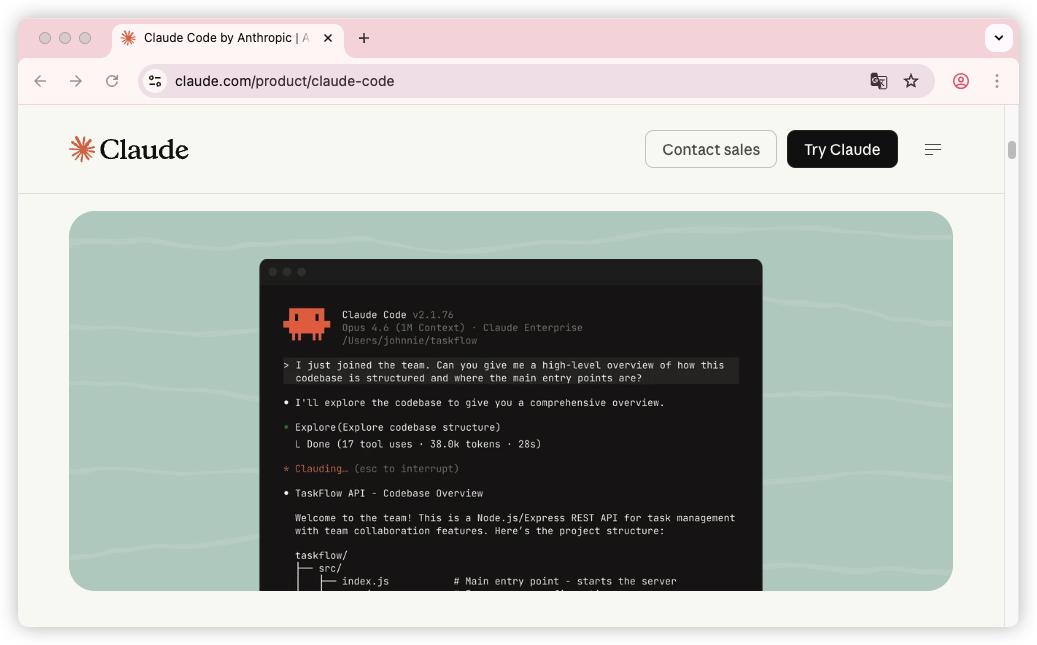The height and width of the screenshot is (645, 1037).
Task: Click the Contact sales button
Action: pos(711,149)
